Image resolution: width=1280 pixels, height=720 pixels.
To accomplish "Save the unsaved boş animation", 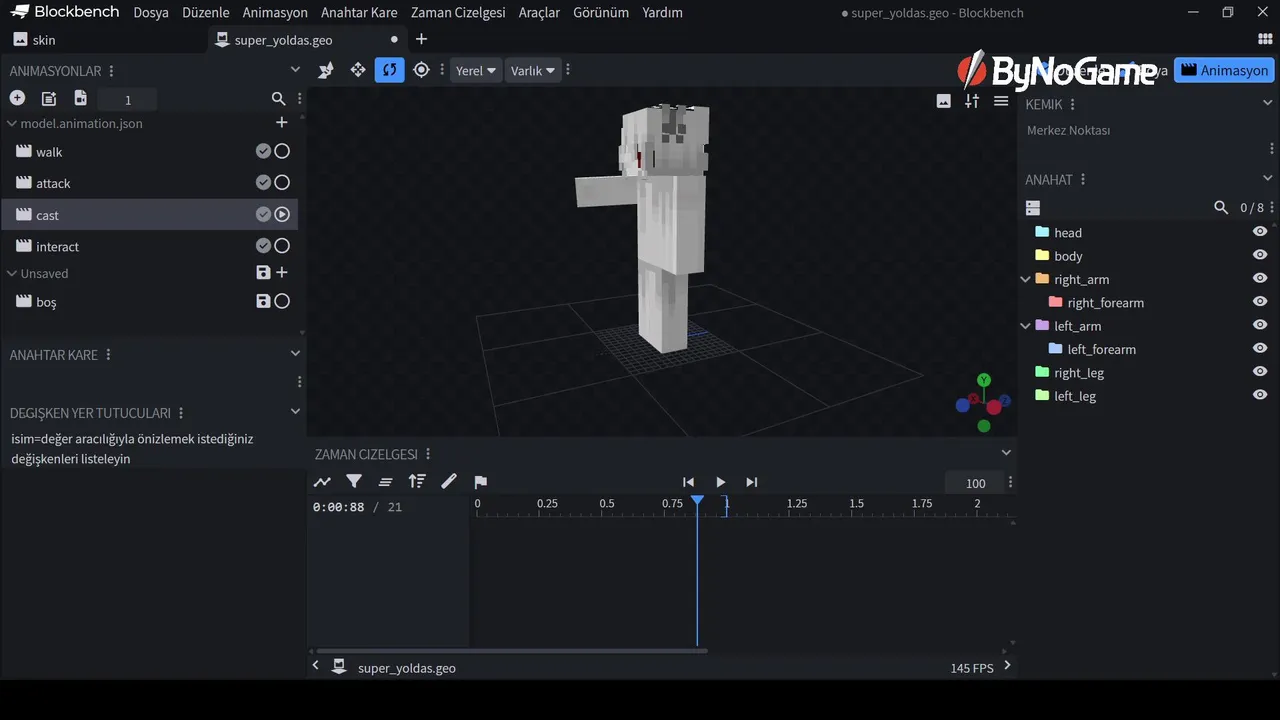I will [263, 301].
